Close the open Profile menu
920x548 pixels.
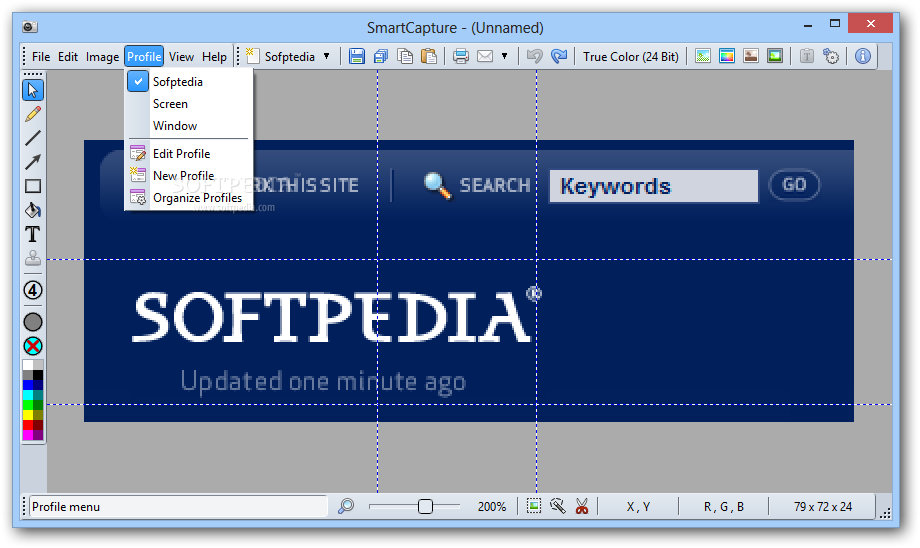[x=144, y=56]
